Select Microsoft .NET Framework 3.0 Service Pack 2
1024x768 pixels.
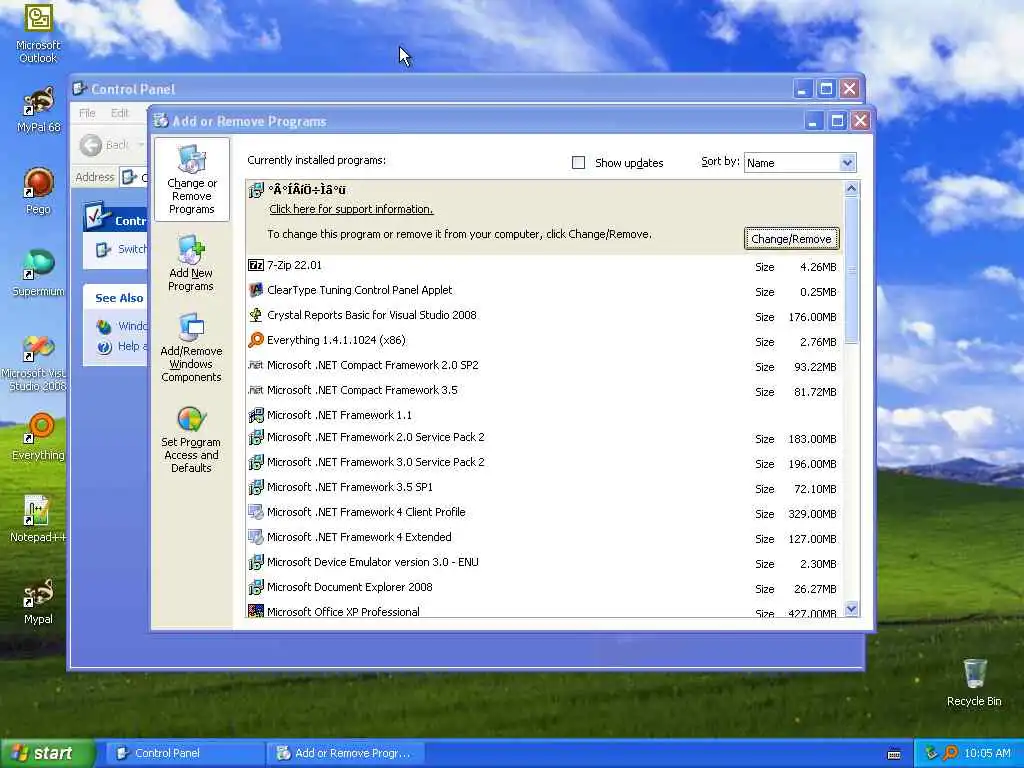[x=544, y=462]
